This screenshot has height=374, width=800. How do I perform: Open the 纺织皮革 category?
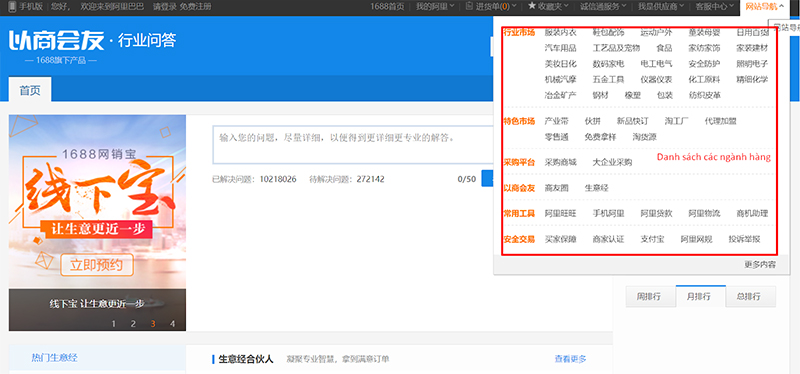pos(704,95)
